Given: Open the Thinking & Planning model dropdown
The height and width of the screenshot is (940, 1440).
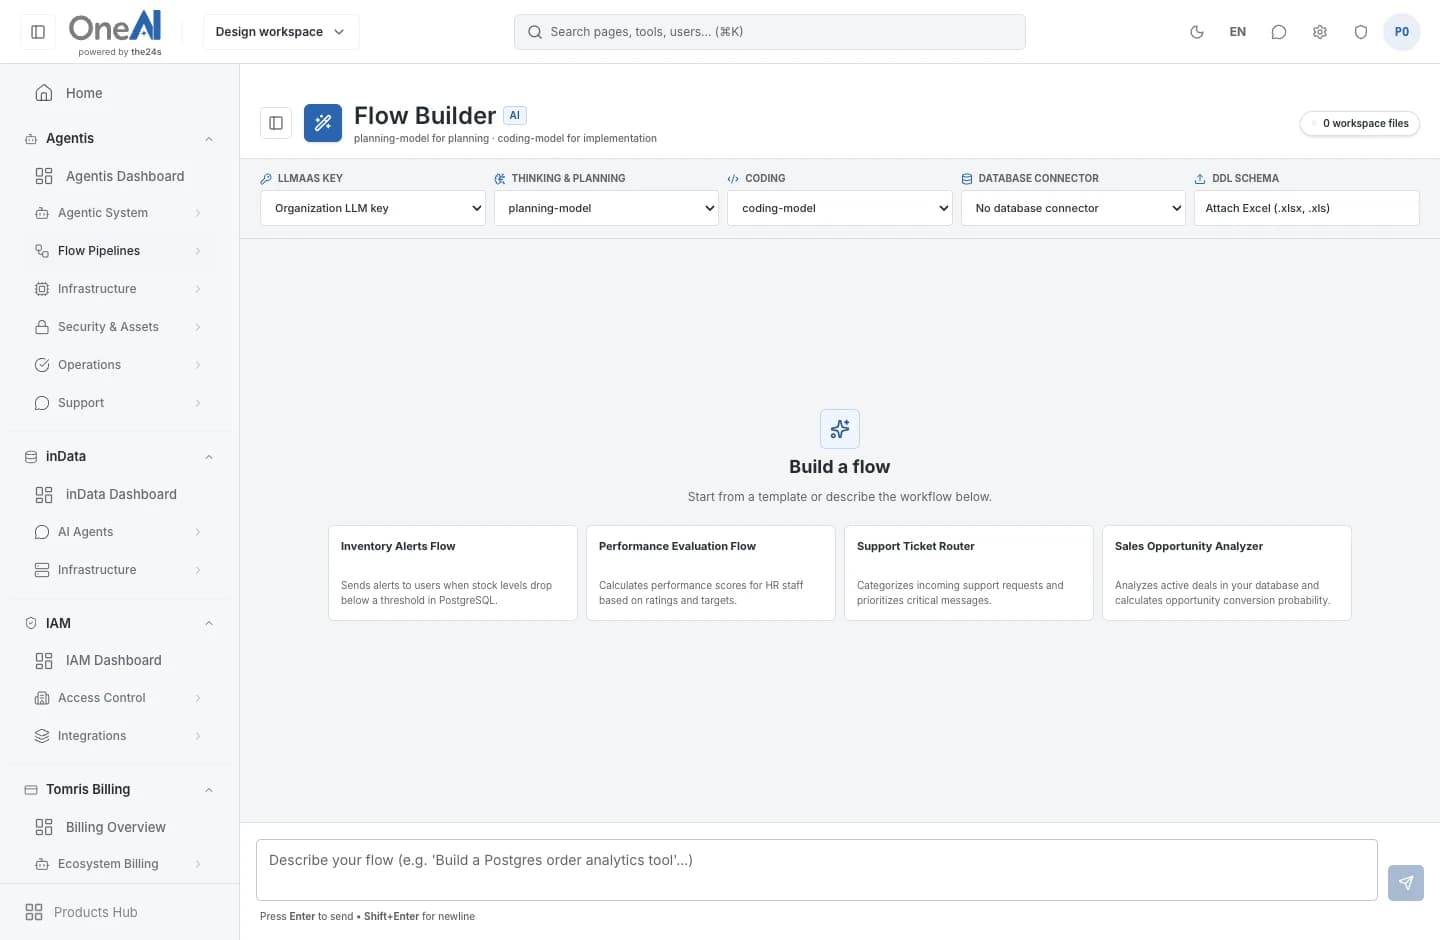Looking at the screenshot, I should pos(606,208).
